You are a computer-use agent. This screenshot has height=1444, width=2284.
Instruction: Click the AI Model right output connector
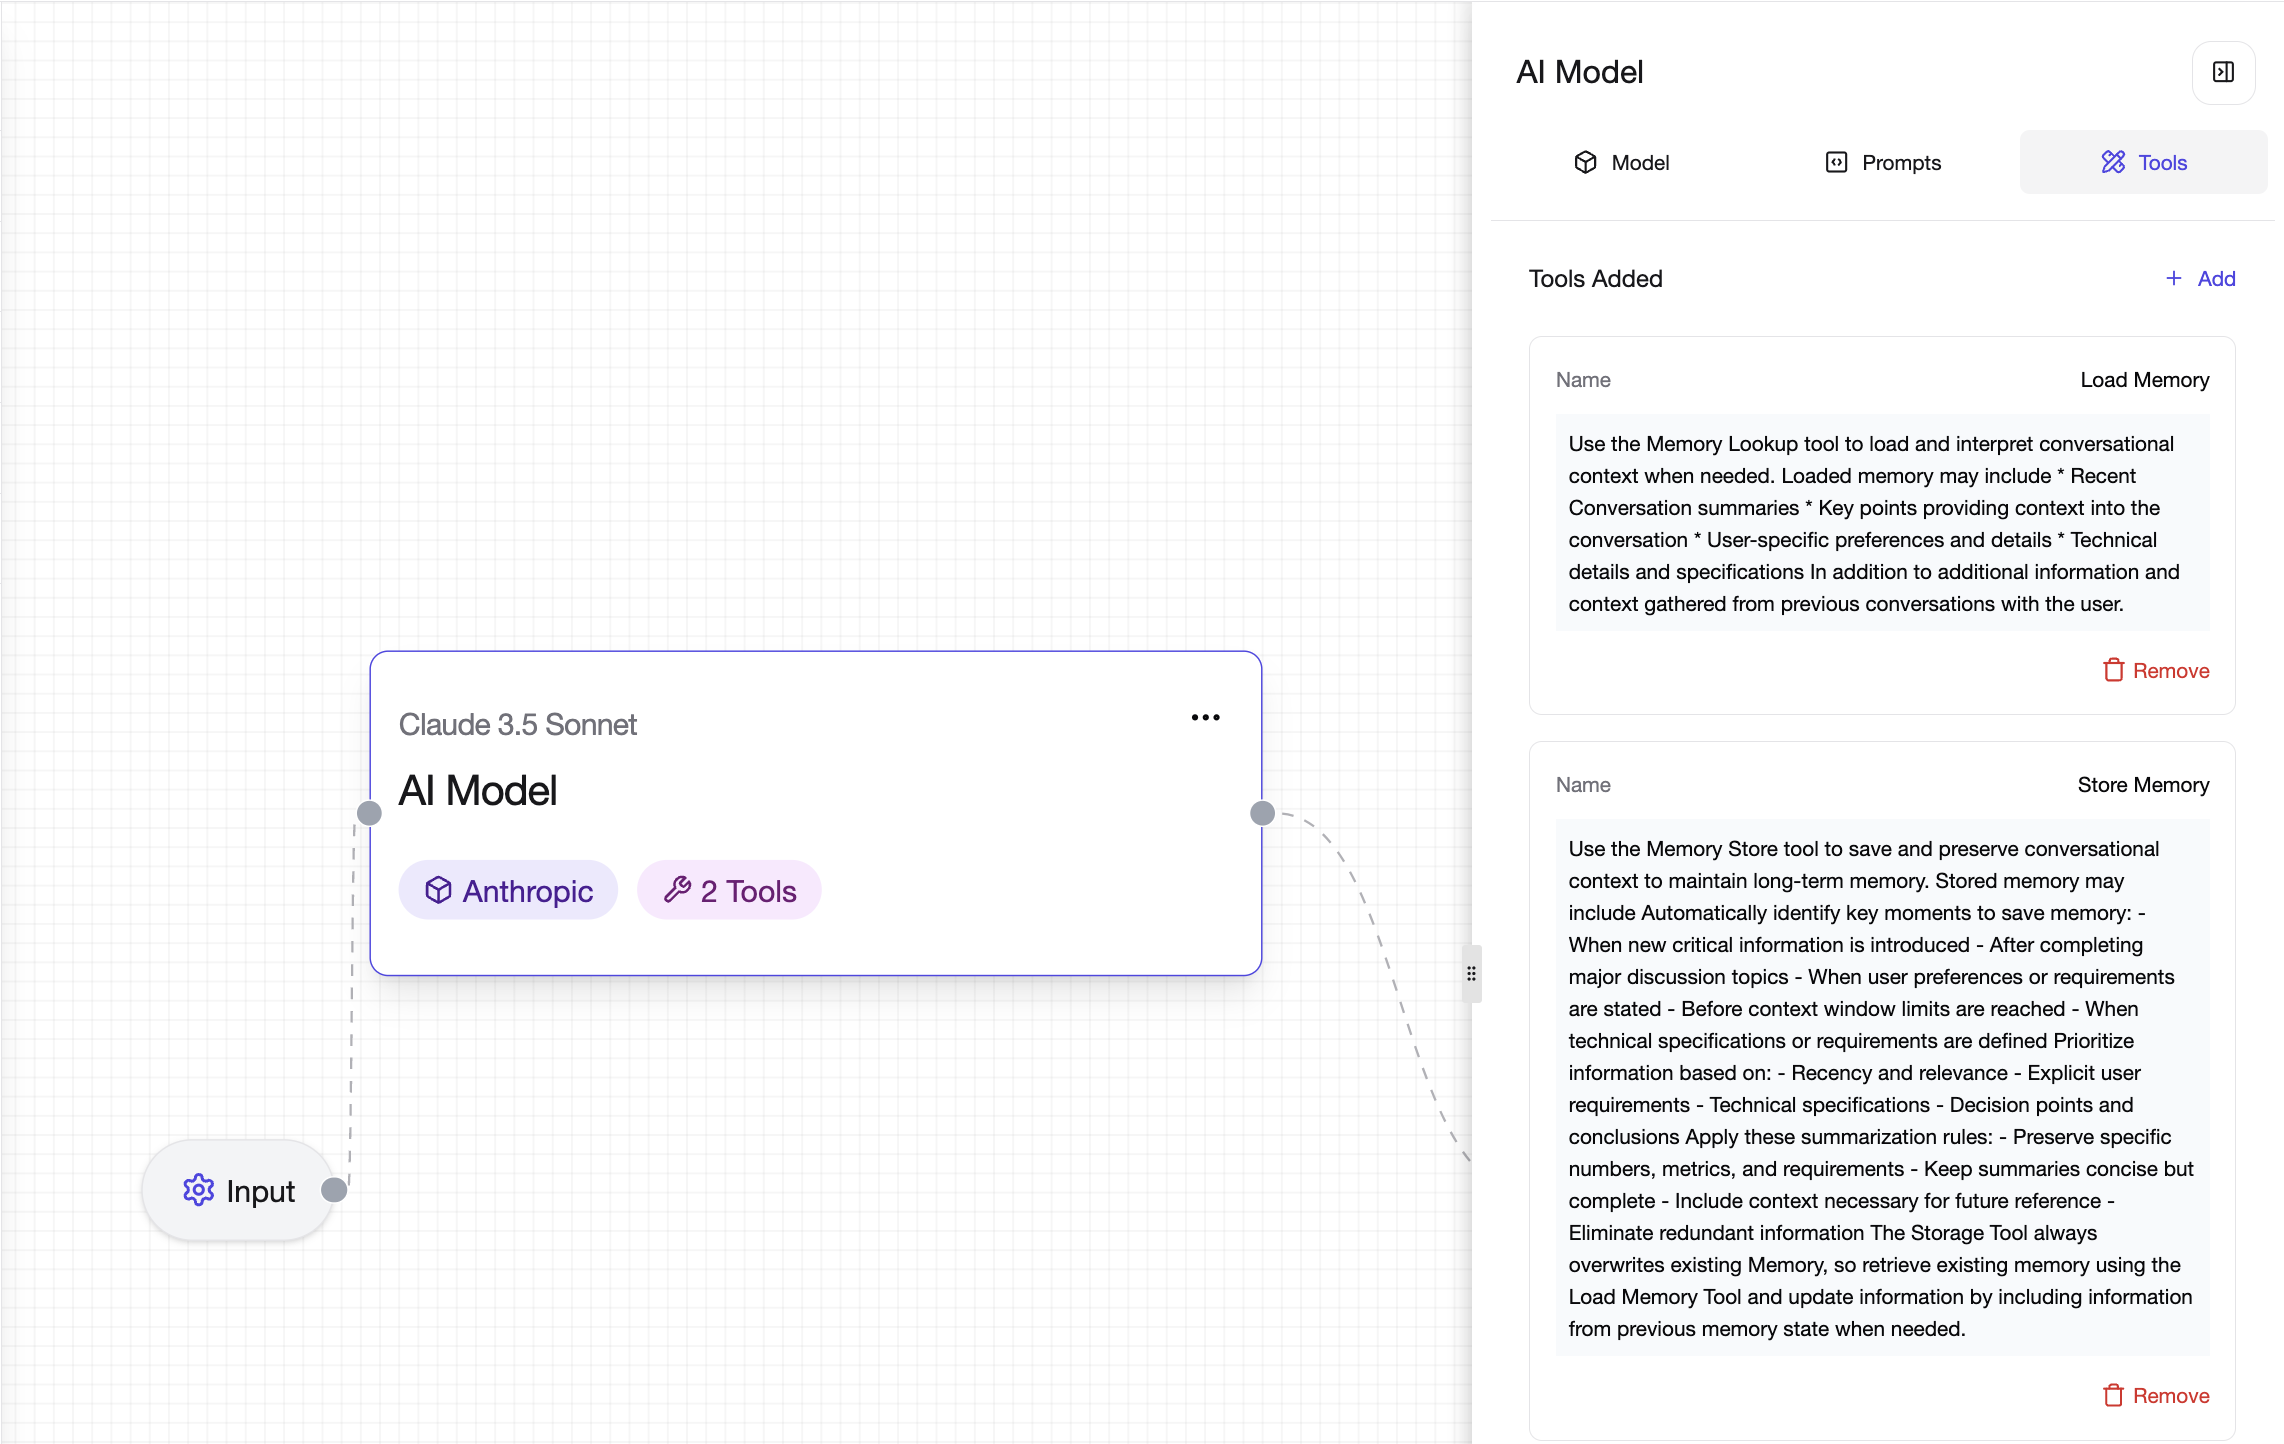1262,813
